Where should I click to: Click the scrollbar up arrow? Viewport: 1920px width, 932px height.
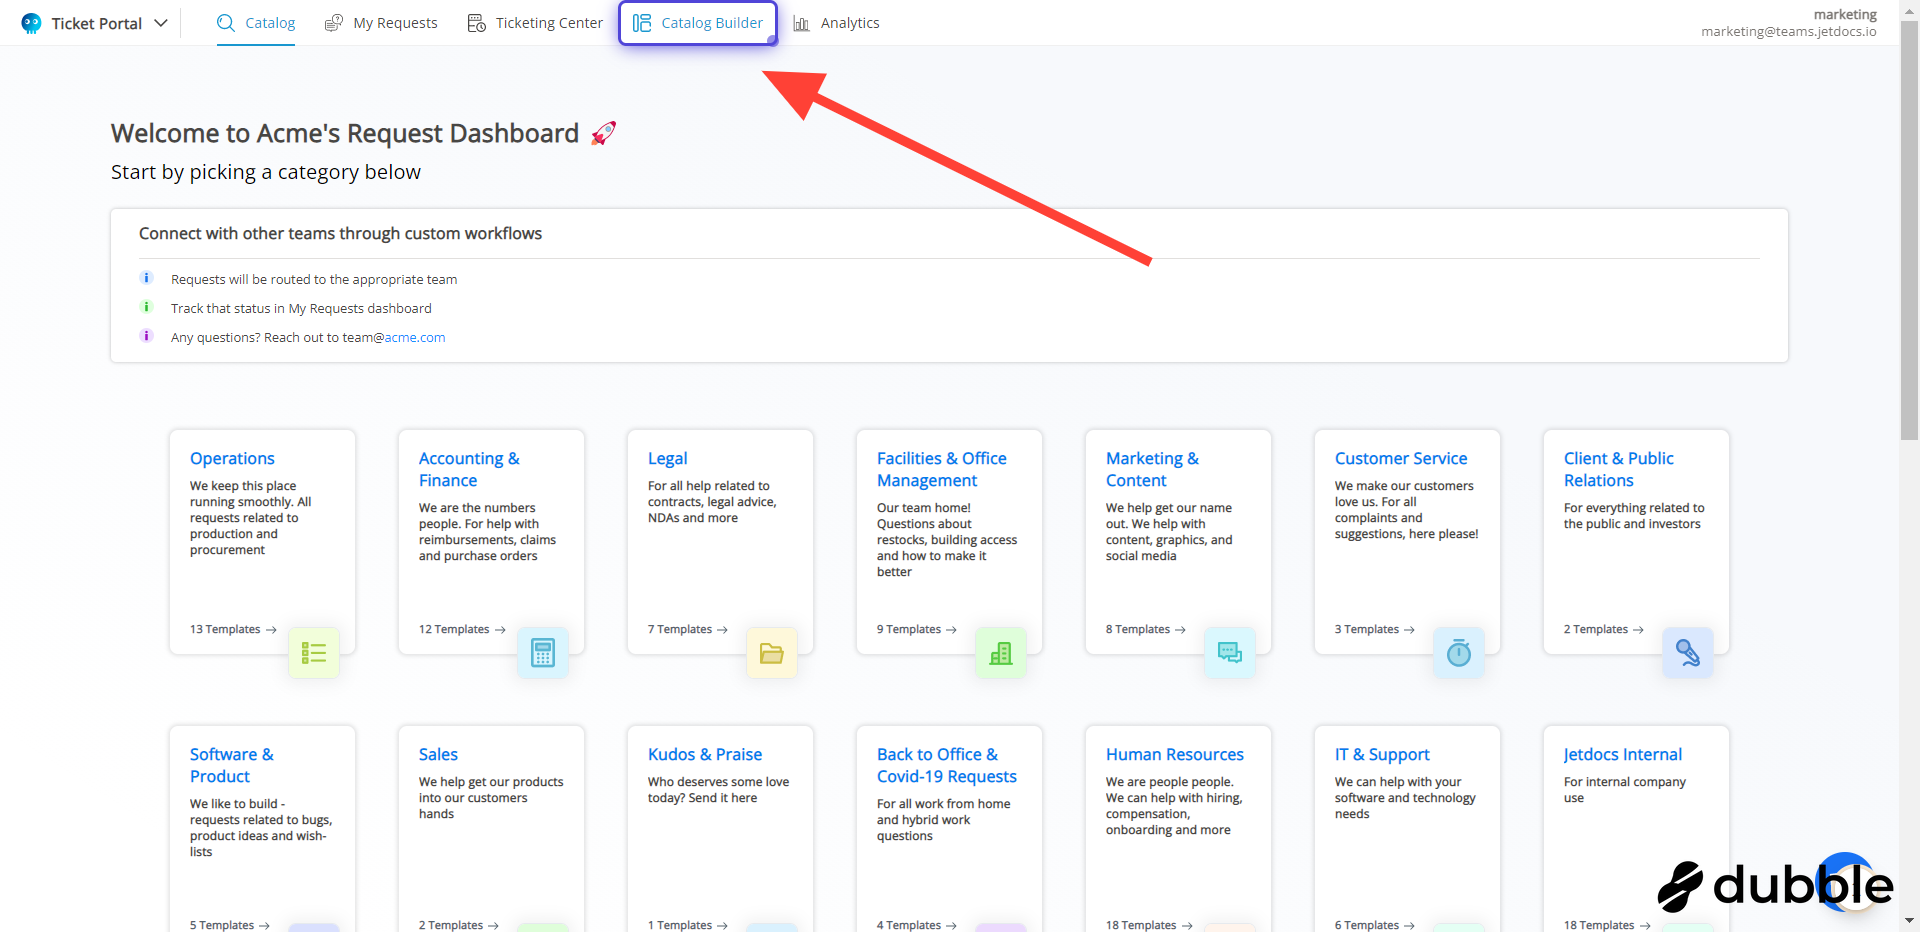[x=1909, y=9]
